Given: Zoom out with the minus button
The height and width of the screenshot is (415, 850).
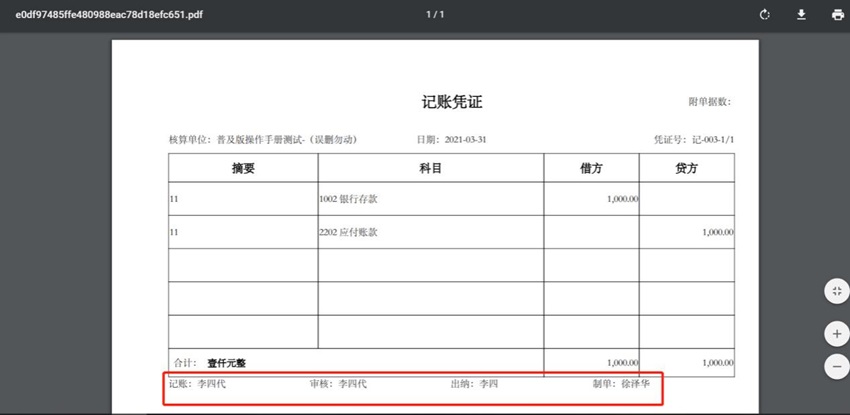Looking at the screenshot, I should (x=837, y=366).
